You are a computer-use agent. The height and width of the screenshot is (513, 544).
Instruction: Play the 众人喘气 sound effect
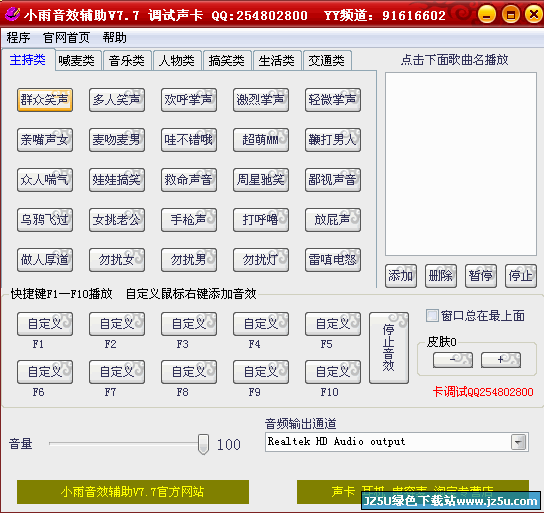coord(45,180)
